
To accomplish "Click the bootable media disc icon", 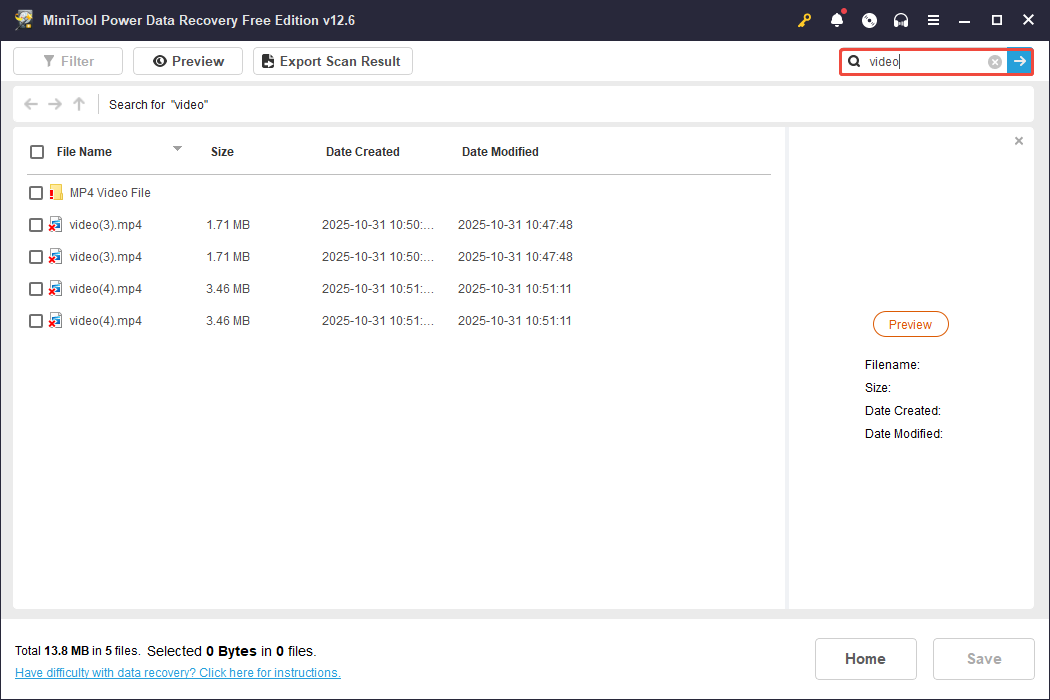I will coord(869,19).
